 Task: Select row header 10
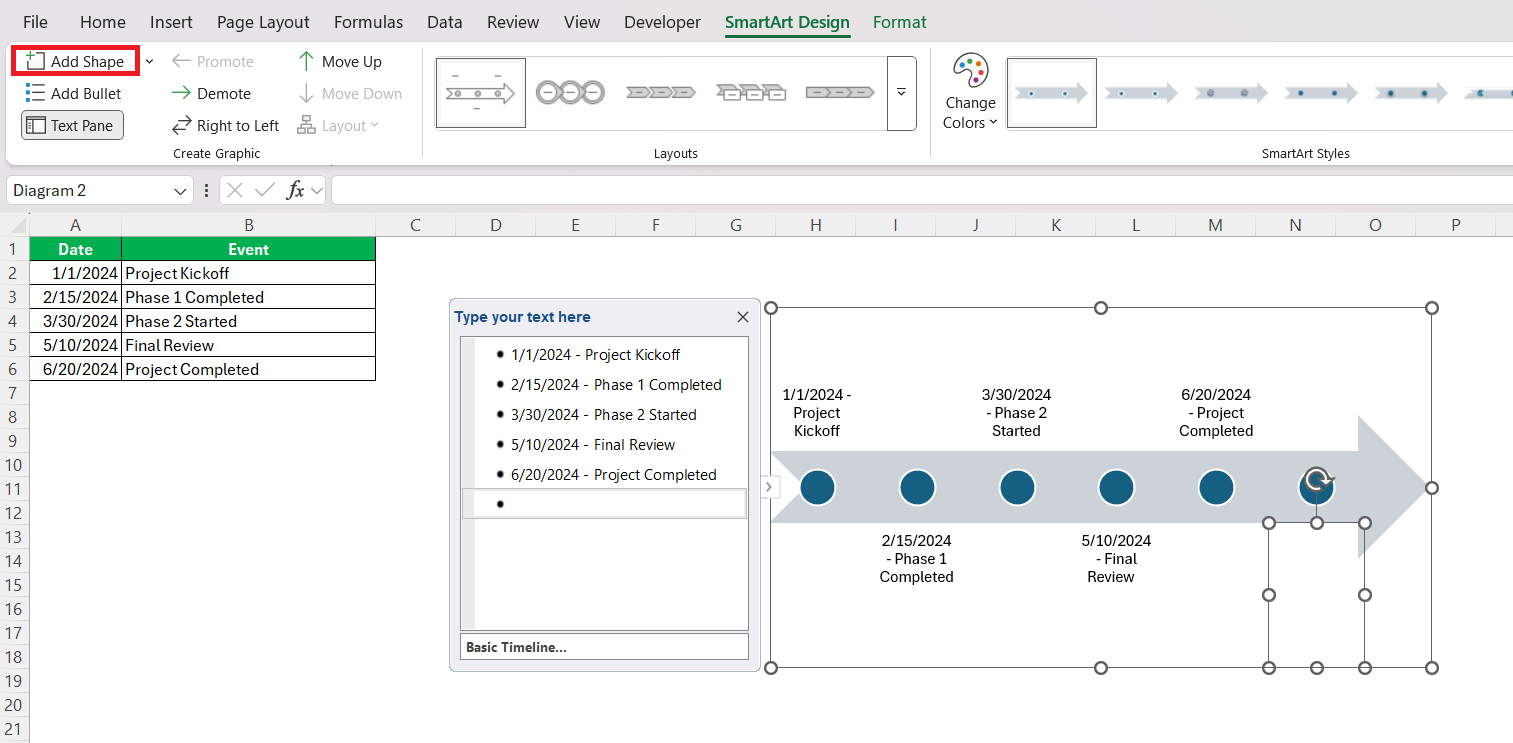pos(14,465)
